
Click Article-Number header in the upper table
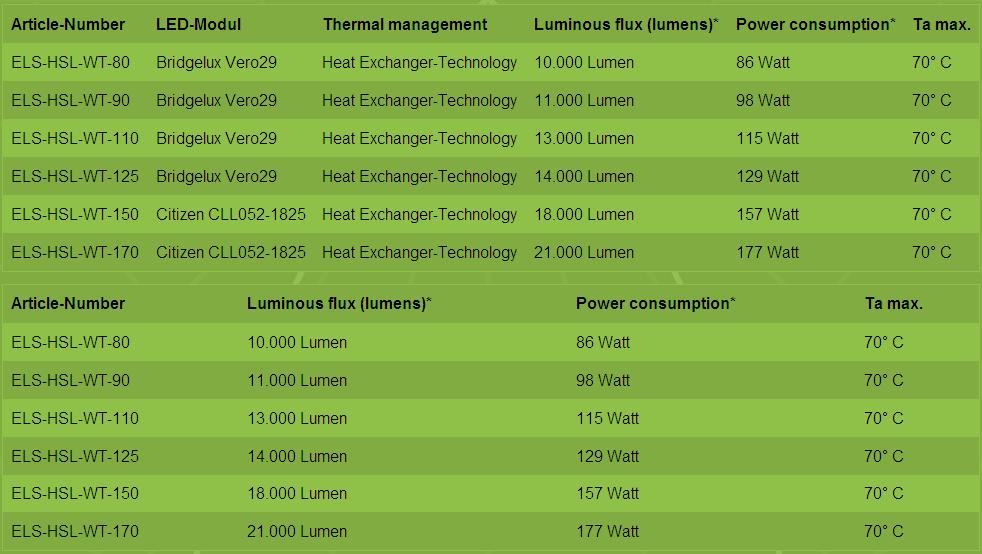pyautogui.click(x=68, y=24)
